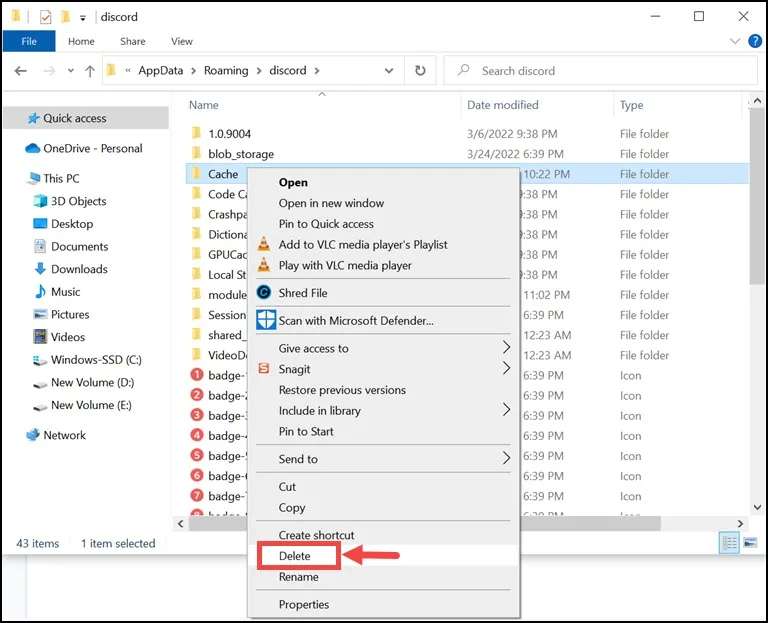768x623 pixels.
Task: Click the vertical scrollbar thumb
Action: 757,196
